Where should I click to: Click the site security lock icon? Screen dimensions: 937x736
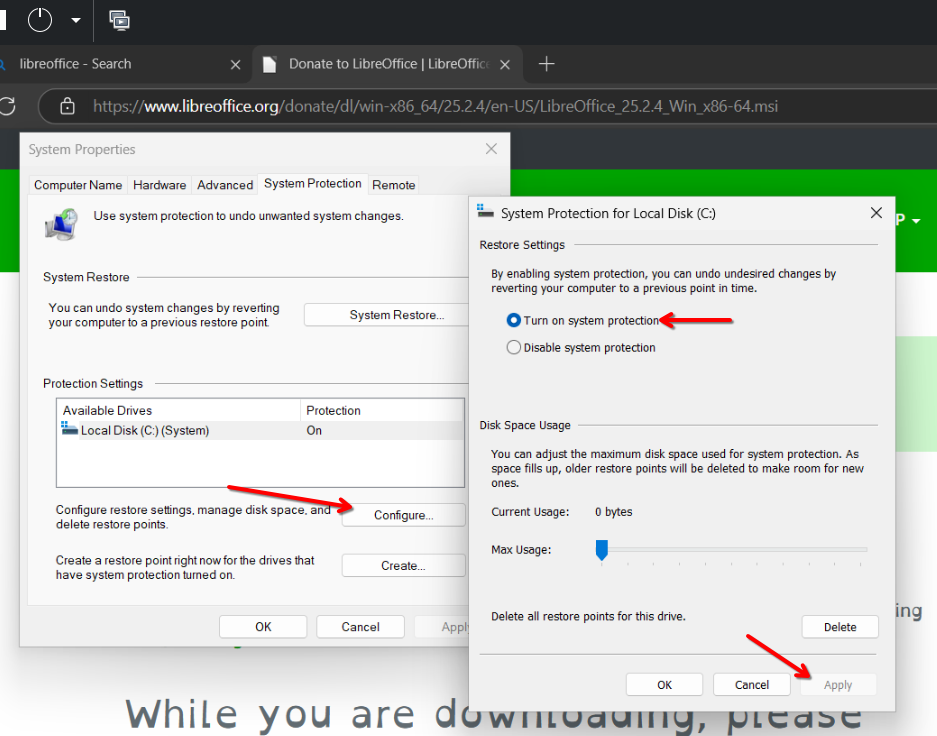click(68, 106)
